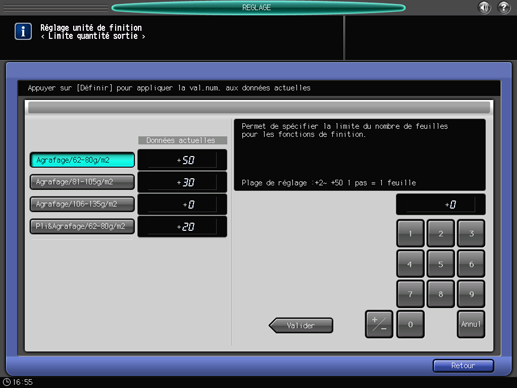Click the 'Limite quantité sortie' heading

93,36
